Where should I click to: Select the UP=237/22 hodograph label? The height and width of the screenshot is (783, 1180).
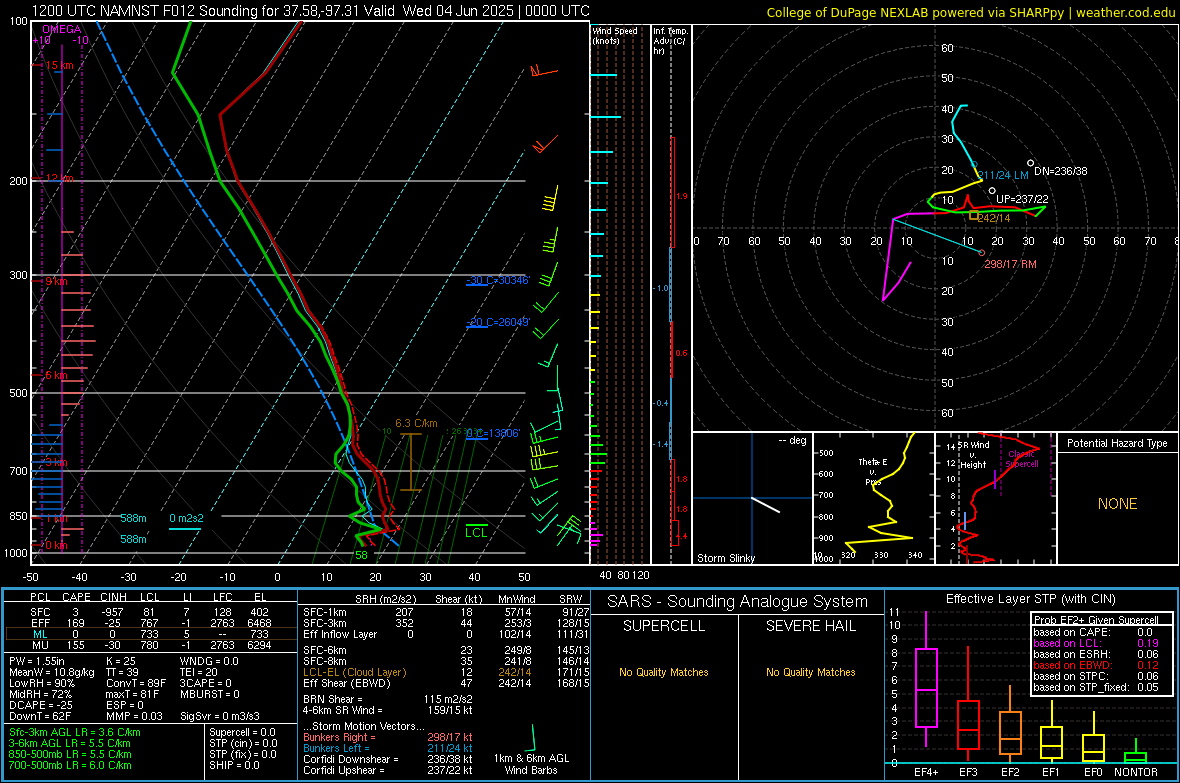tap(1022, 199)
